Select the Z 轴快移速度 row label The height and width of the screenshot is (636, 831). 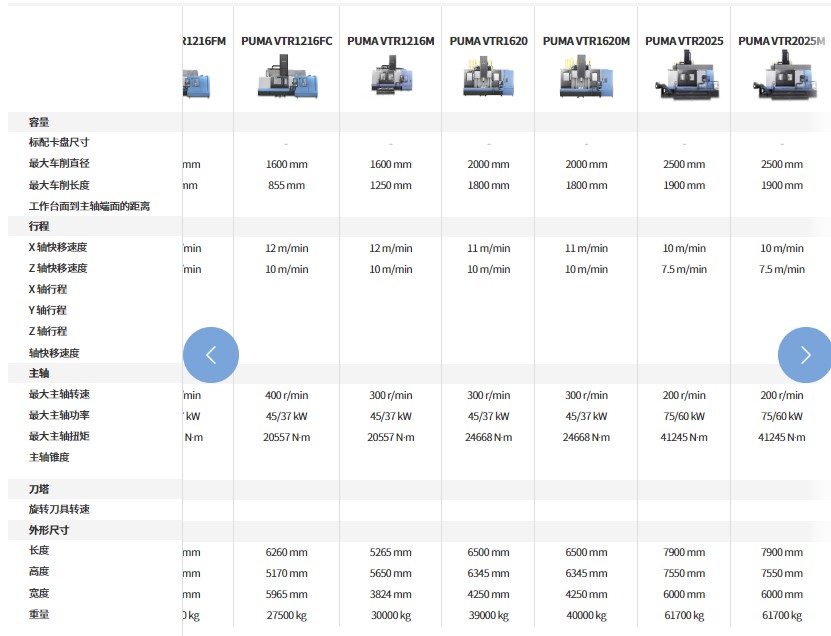click(x=58, y=268)
